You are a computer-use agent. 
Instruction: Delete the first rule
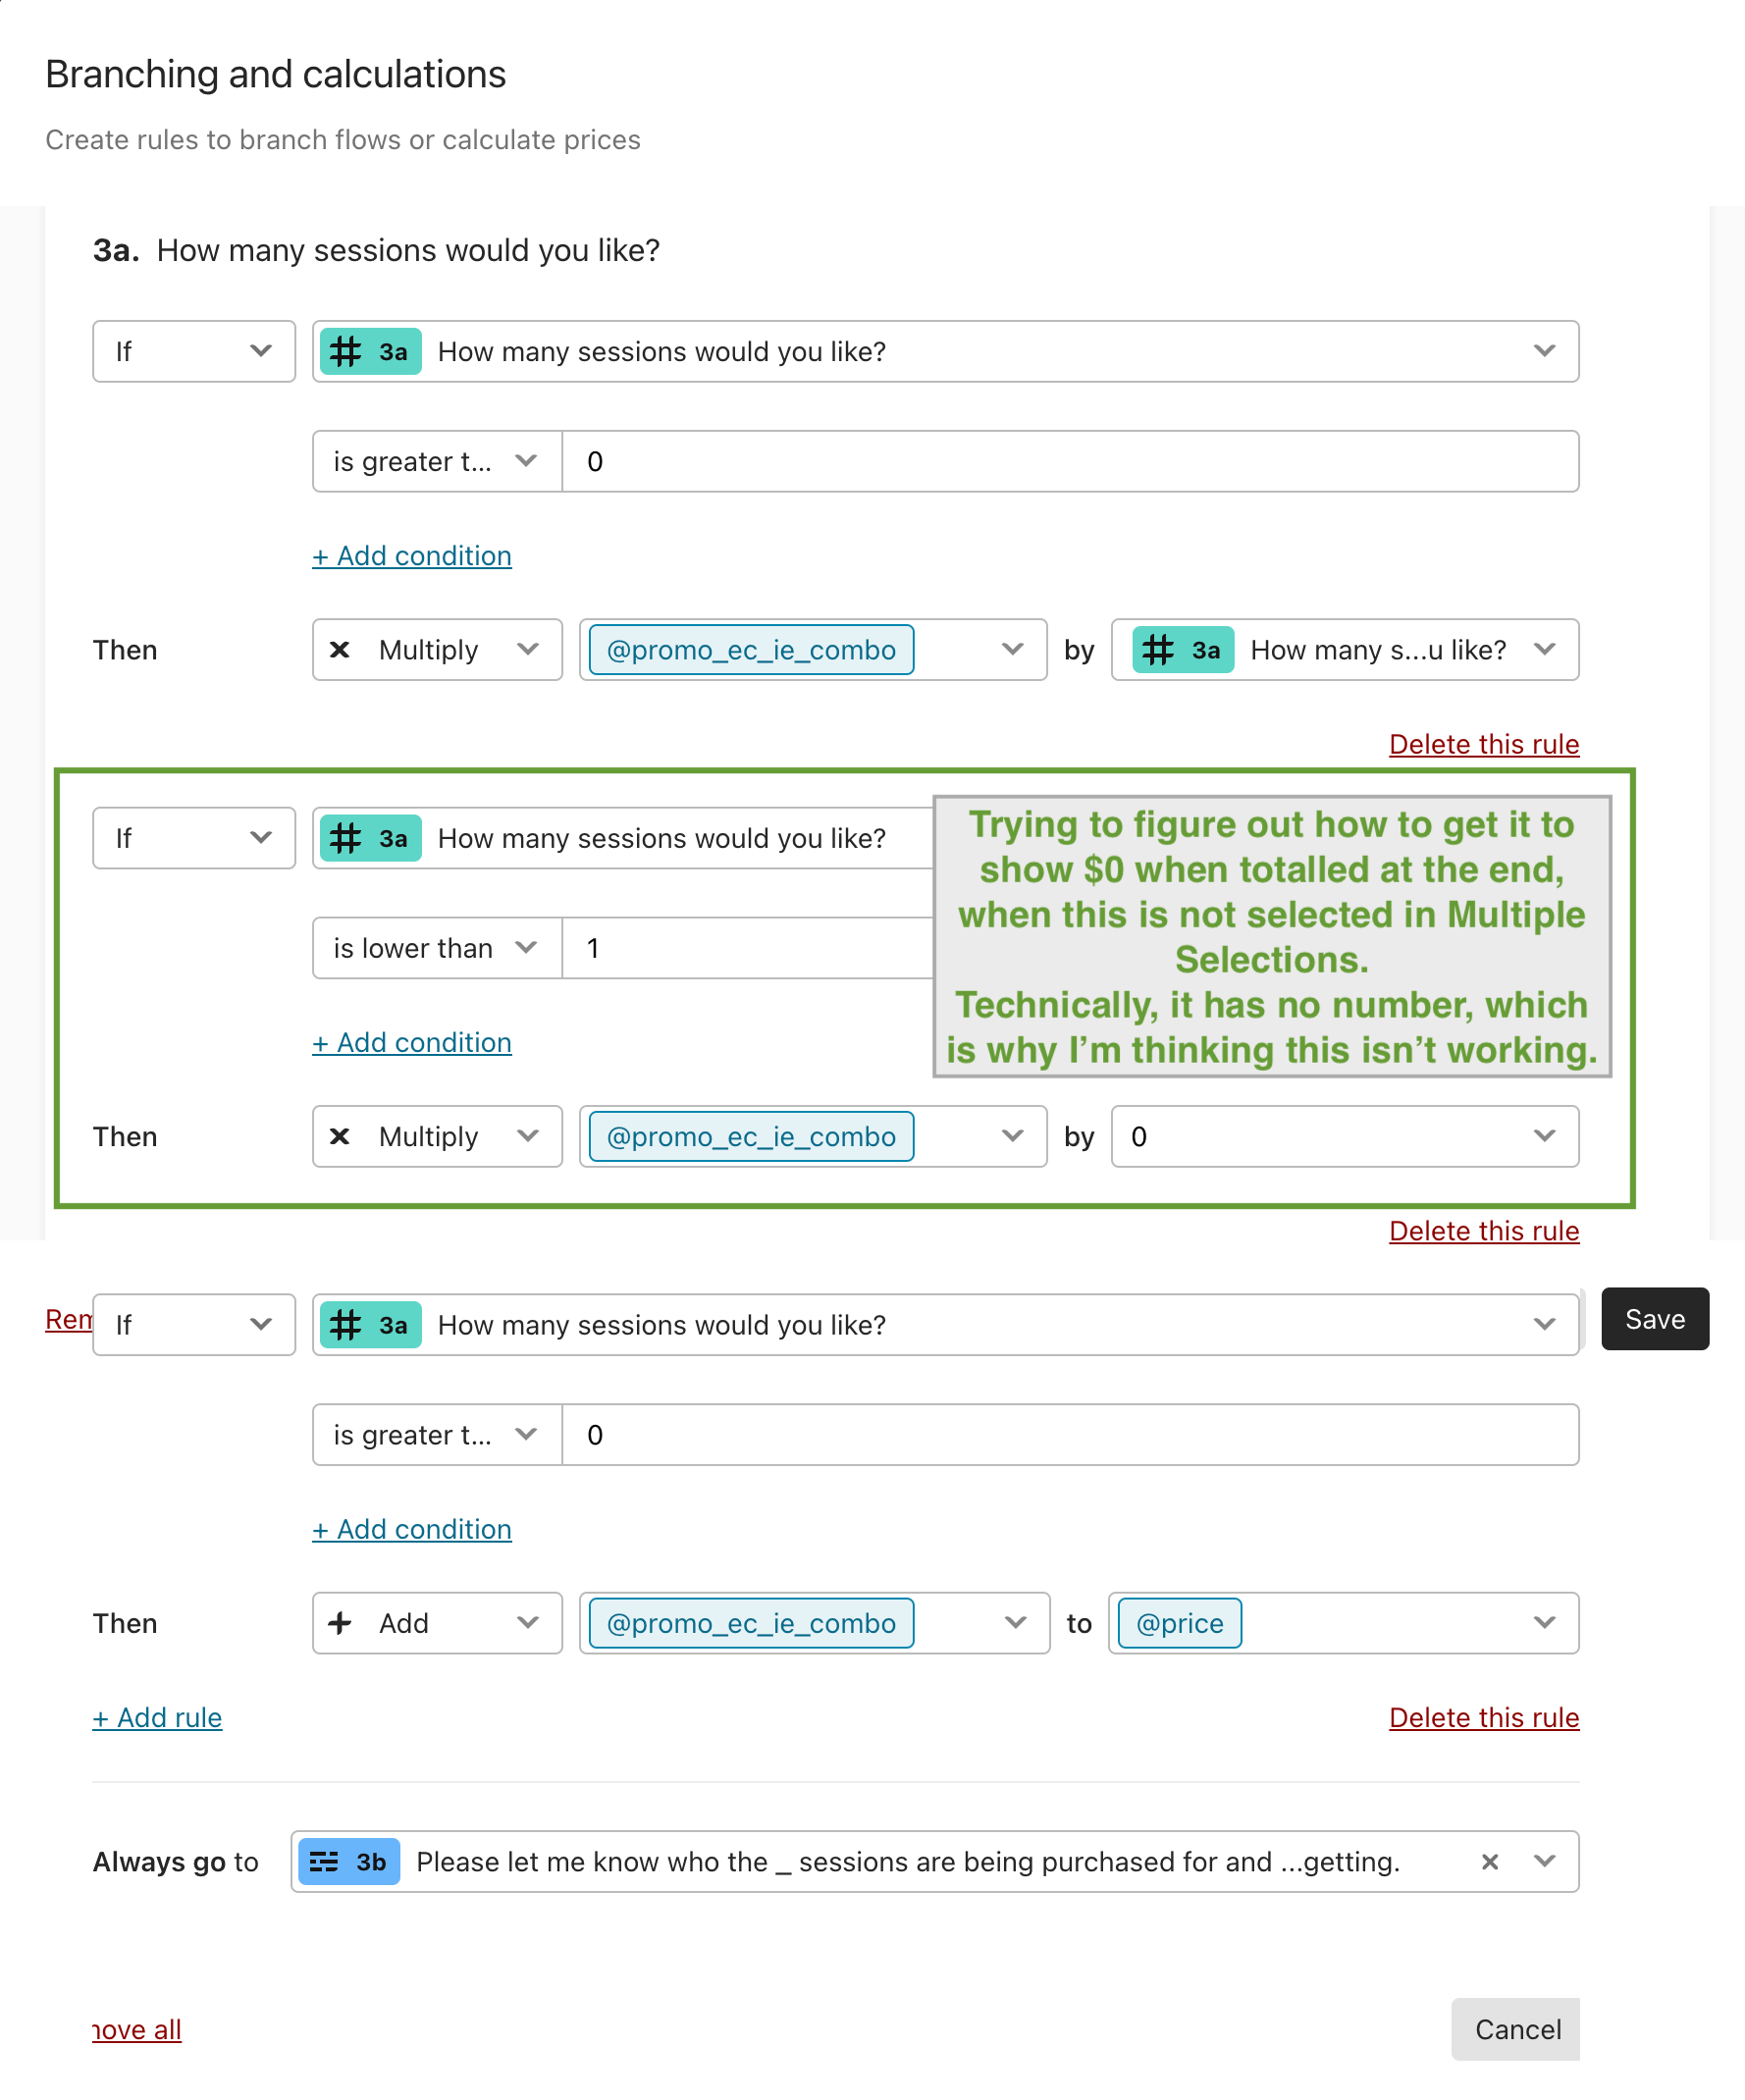[1484, 744]
